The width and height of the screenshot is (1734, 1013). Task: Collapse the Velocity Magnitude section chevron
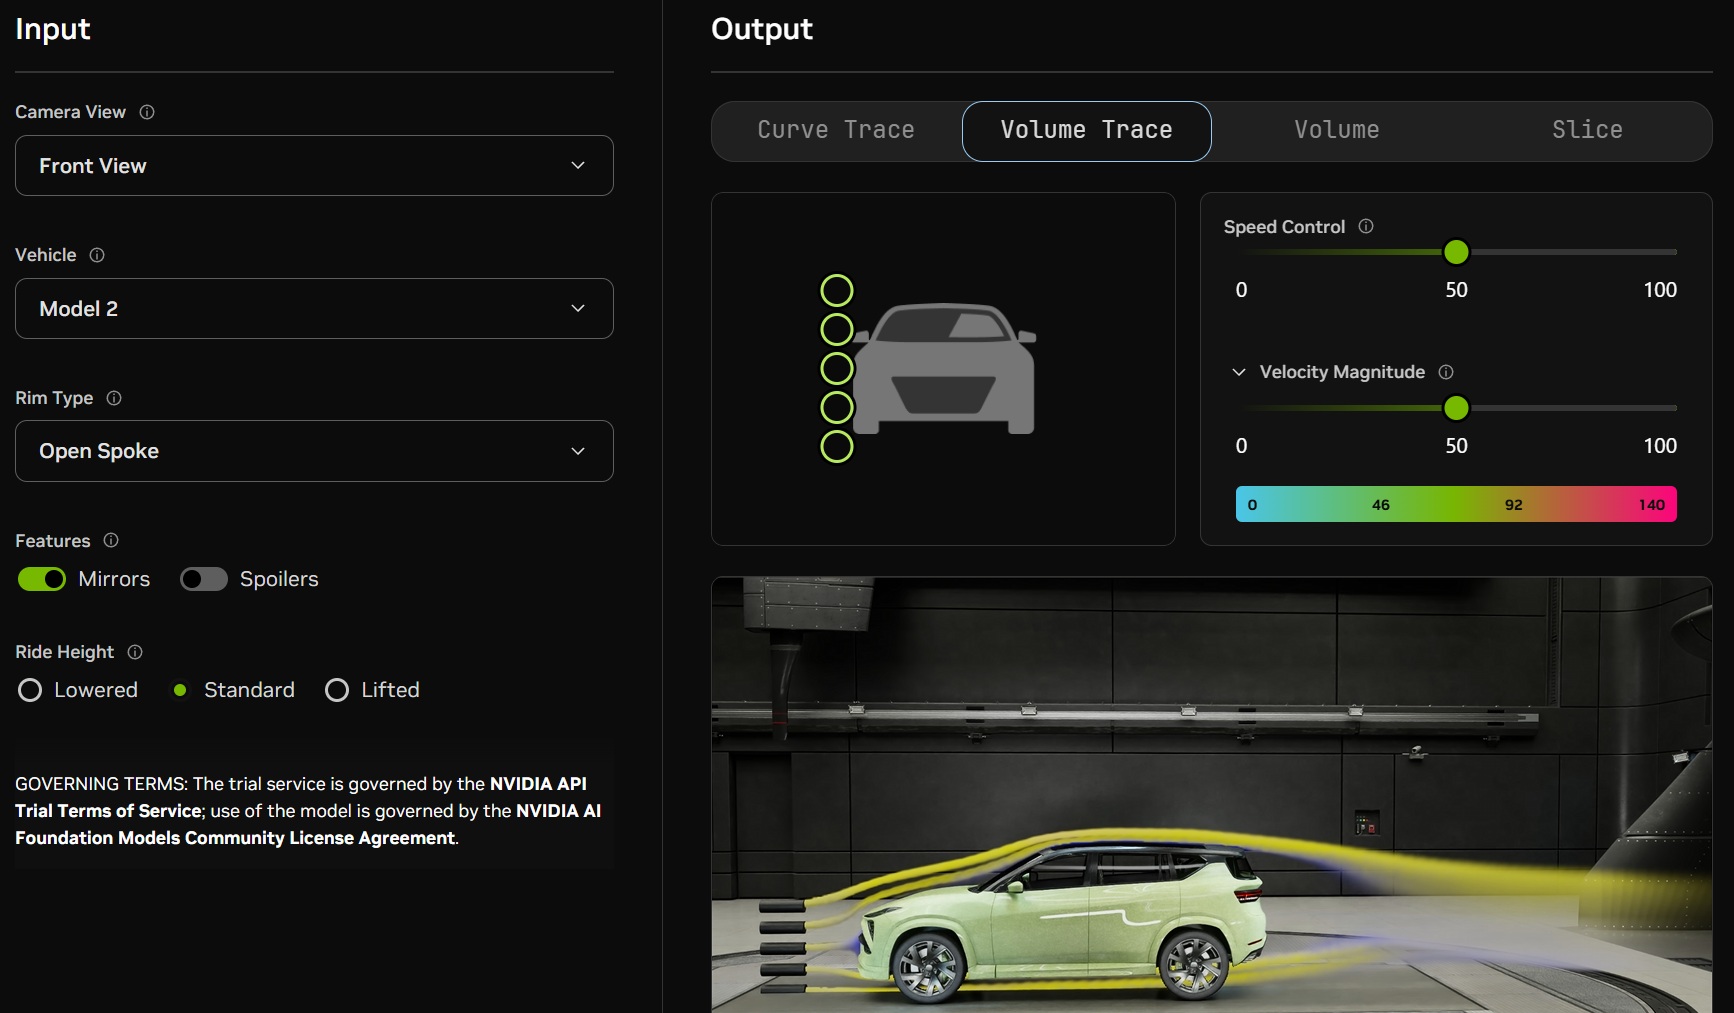1239,372
